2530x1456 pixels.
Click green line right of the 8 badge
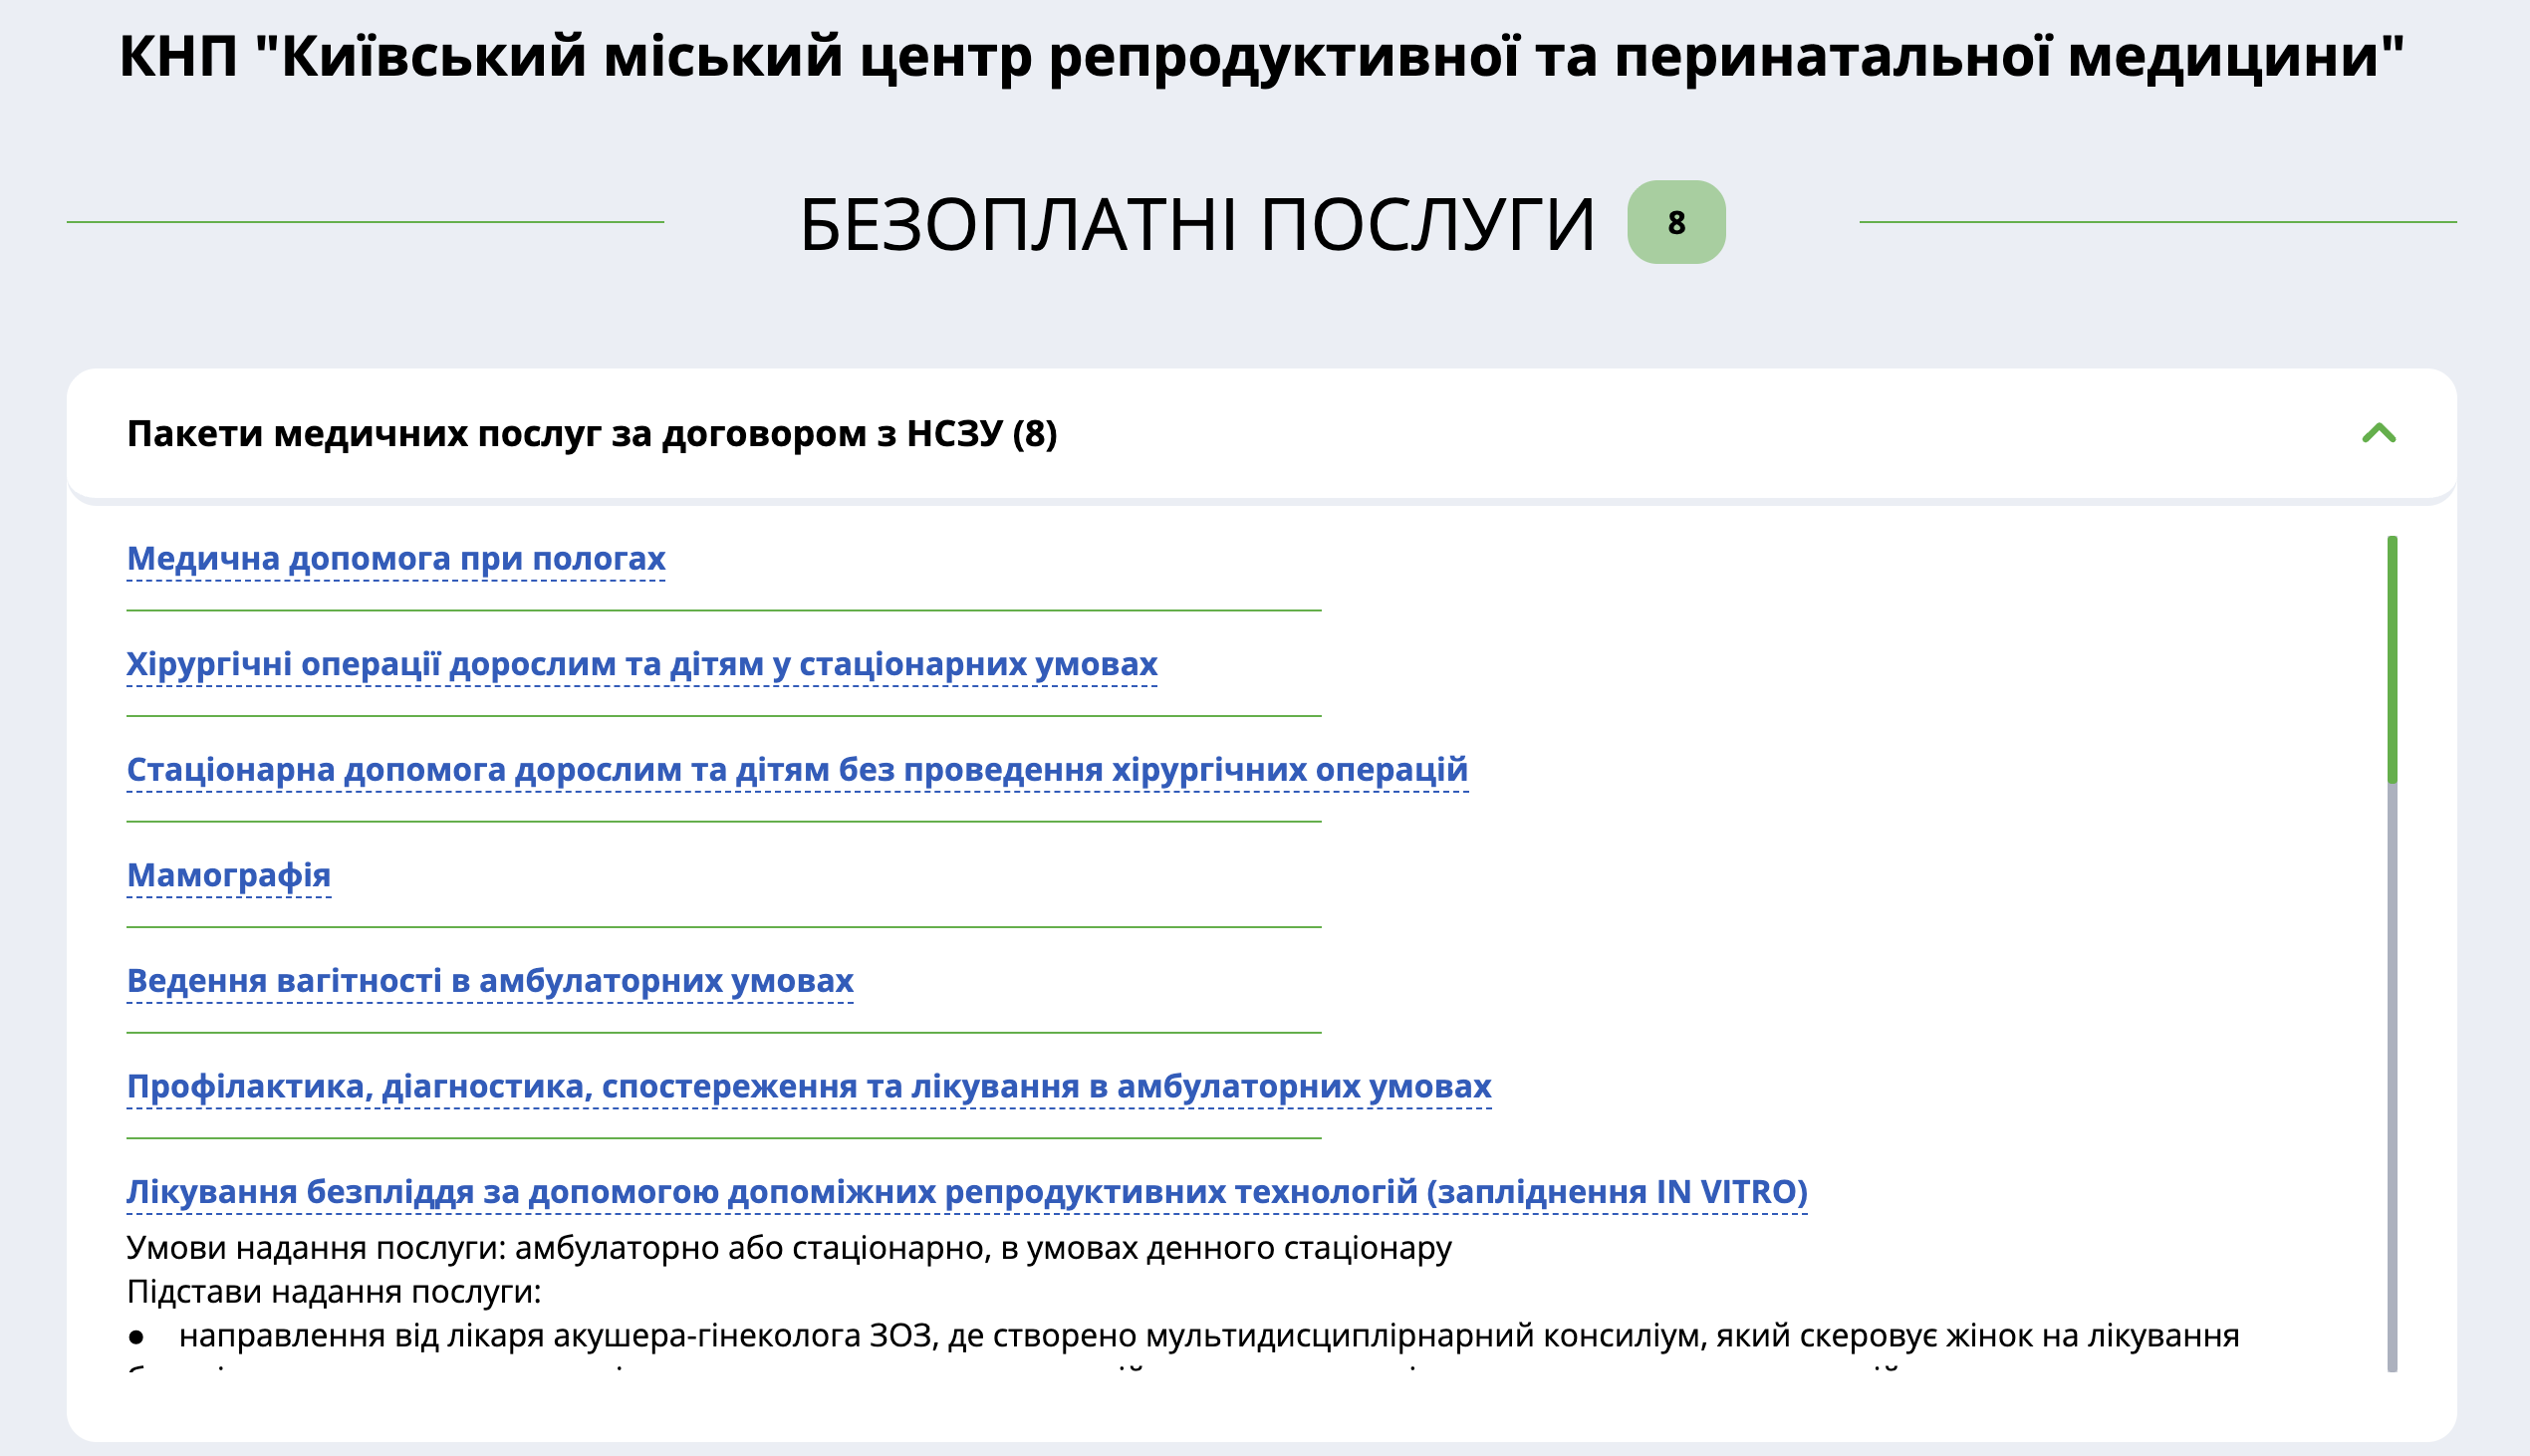pyautogui.click(x=2157, y=222)
